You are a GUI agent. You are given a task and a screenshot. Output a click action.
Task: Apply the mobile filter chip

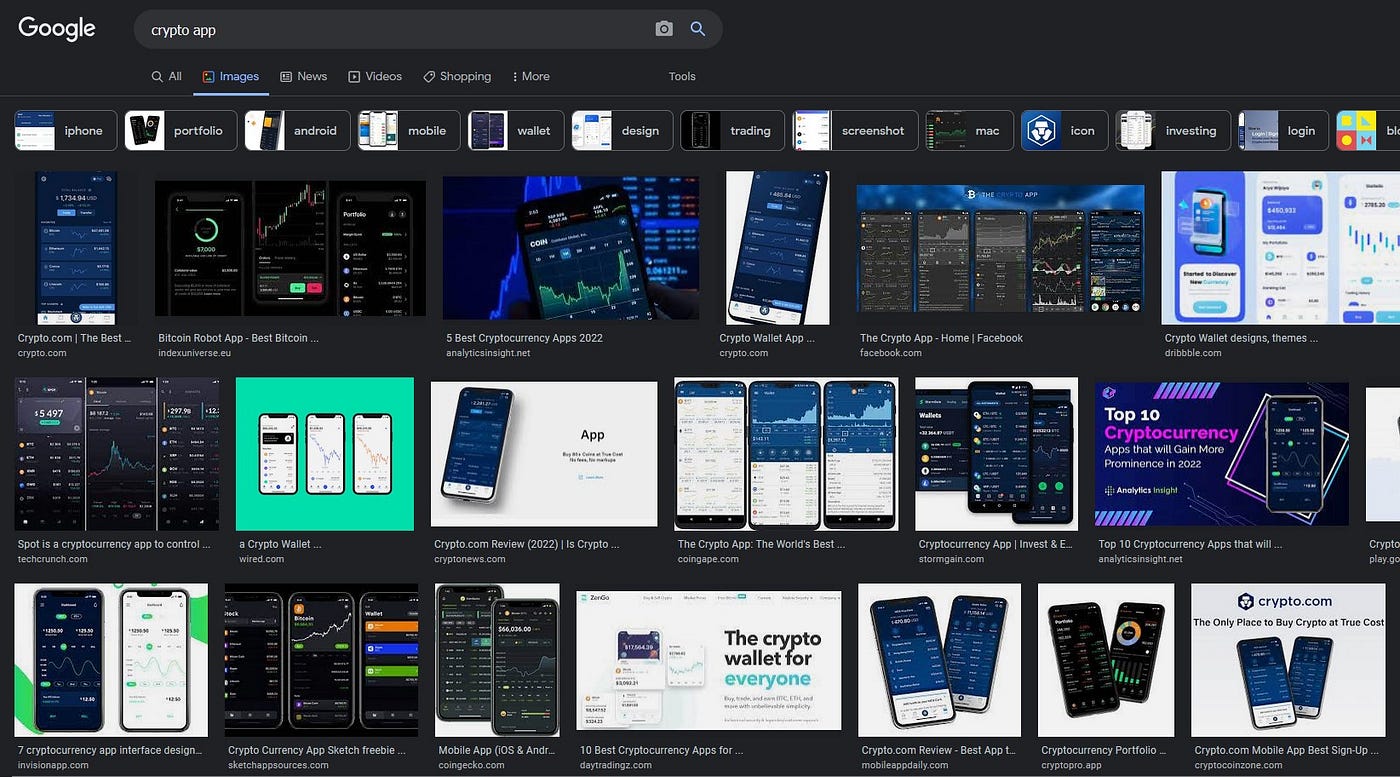point(409,130)
